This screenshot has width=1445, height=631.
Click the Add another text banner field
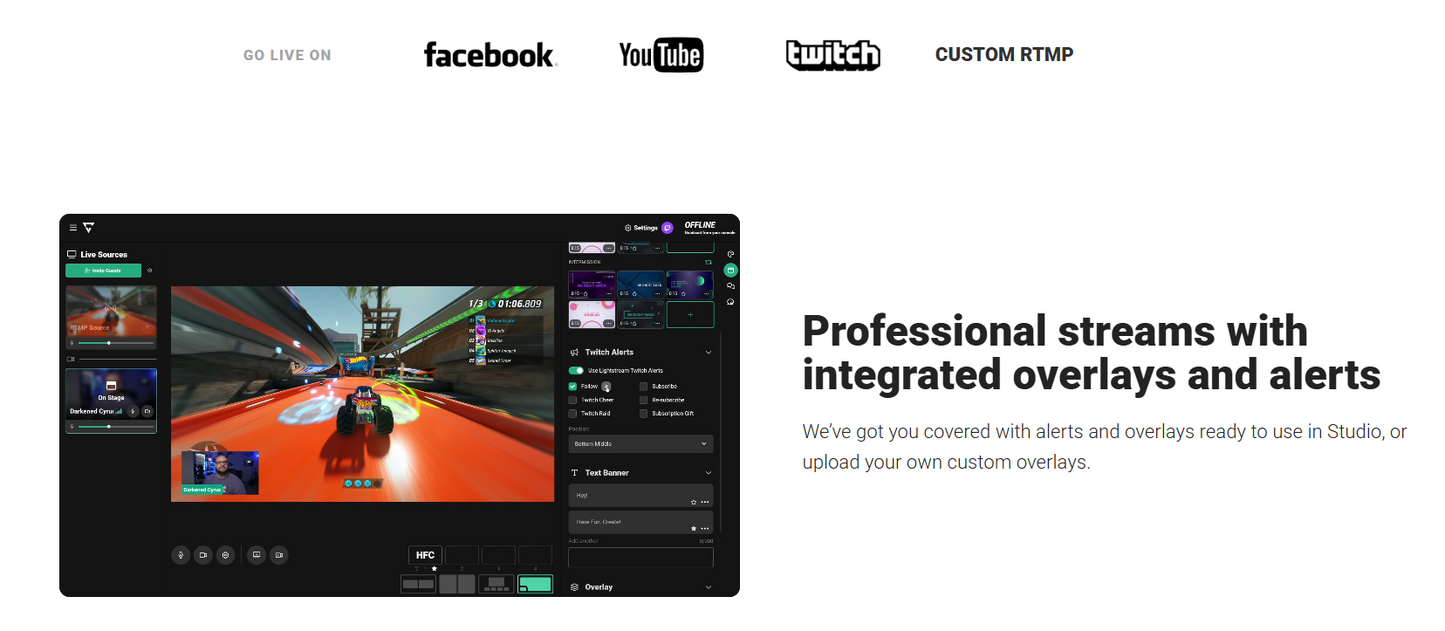click(640, 557)
